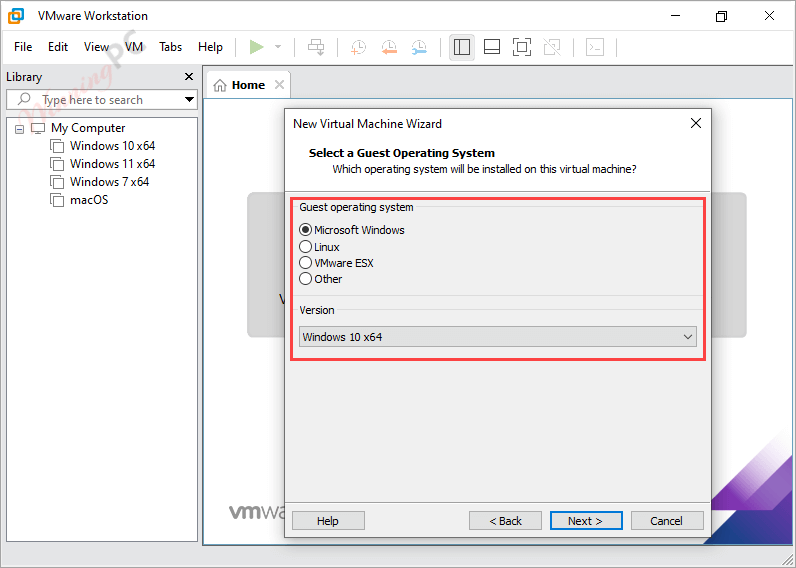Open the View menu
Screen dimensions: 796x568
[x=96, y=47]
